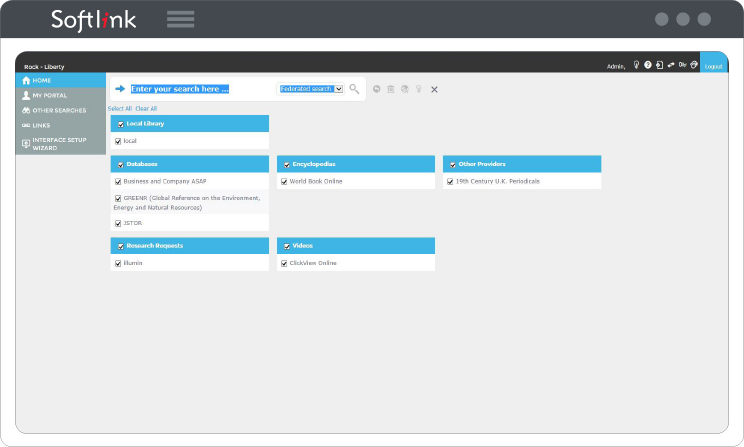Toggle the Videos group checkbox
744x447 pixels.
[x=287, y=246]
